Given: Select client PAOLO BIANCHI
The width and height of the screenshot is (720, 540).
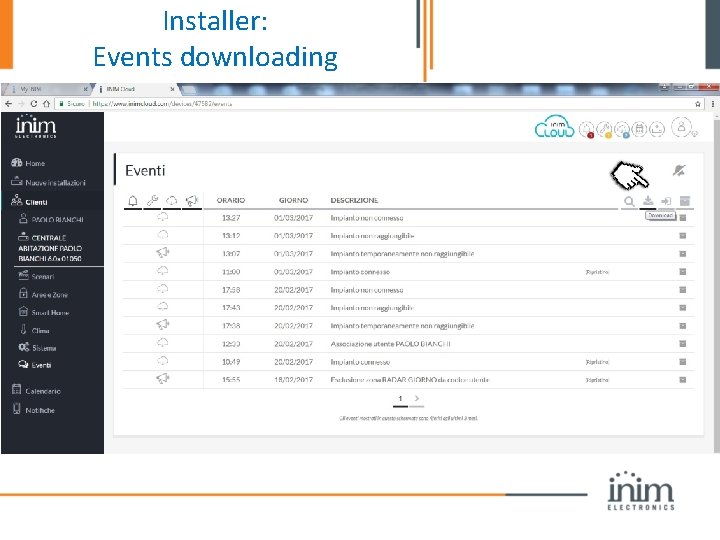Looking at the screenshot, I should point(51,219).
